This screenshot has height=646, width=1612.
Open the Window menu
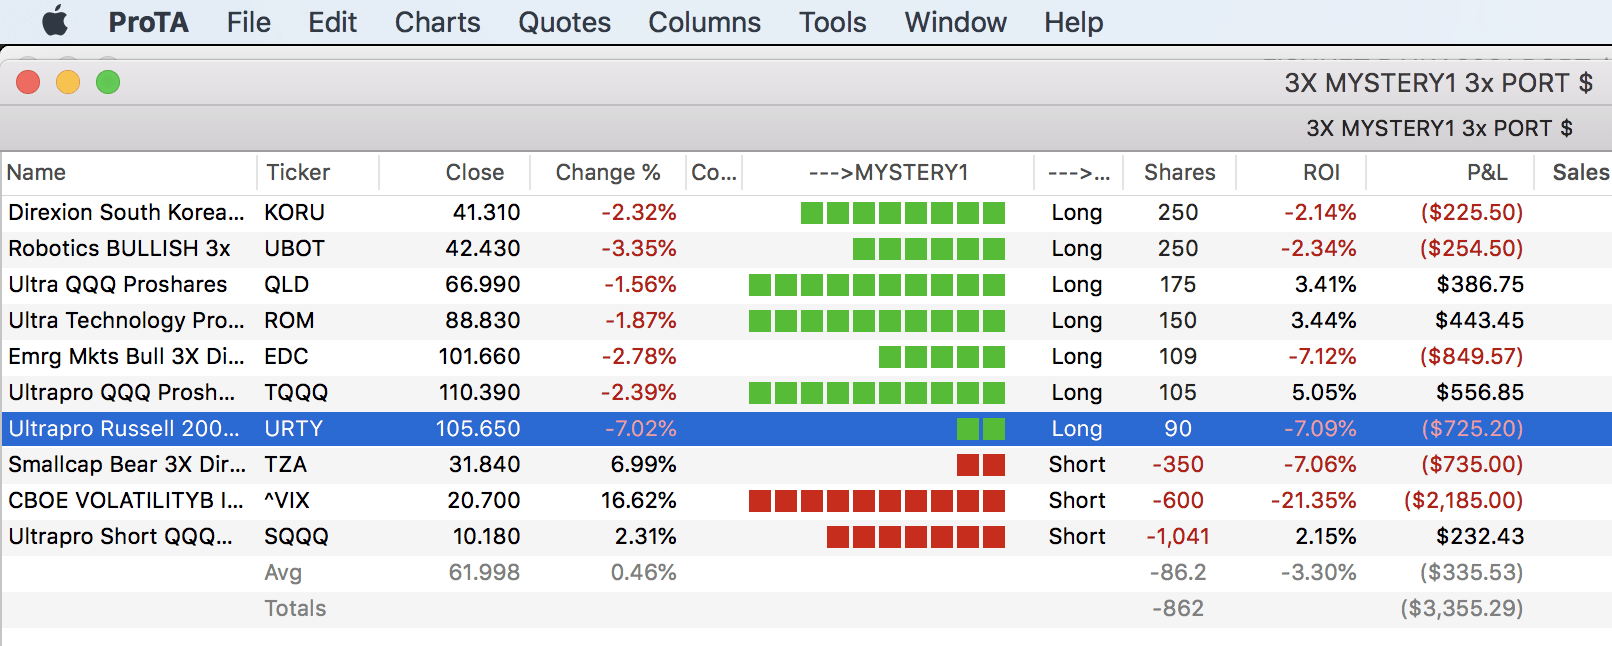pyautogui.click(x=956, y=22)
